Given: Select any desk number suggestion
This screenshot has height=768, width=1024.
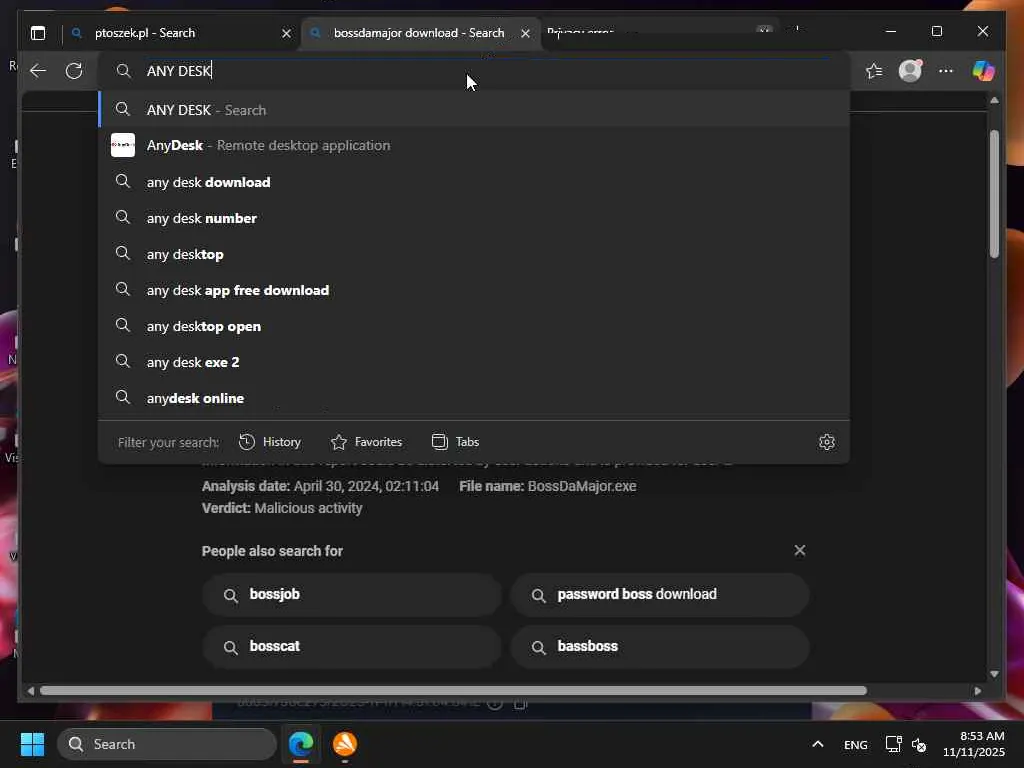Looking at the screenshot, I should 474,218.
